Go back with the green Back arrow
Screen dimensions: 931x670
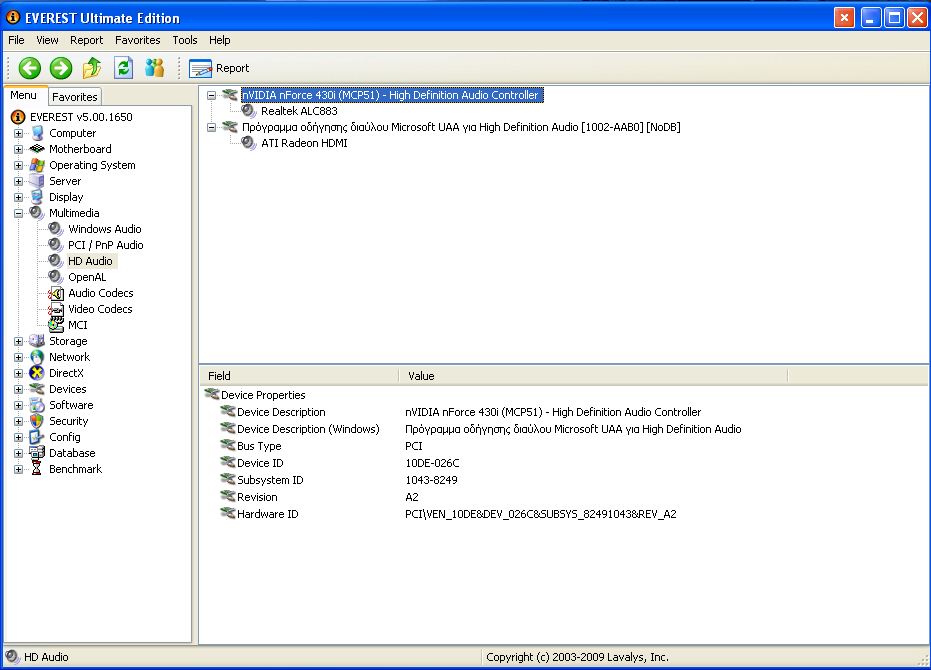pyautogui.click(x=30, y=68)
